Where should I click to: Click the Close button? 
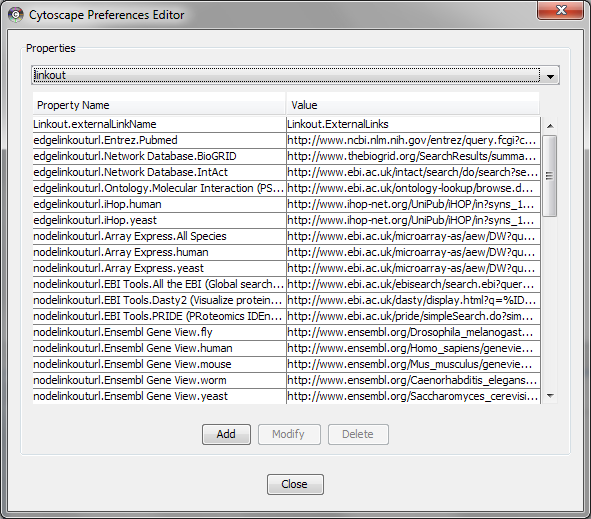click(295, 484)
